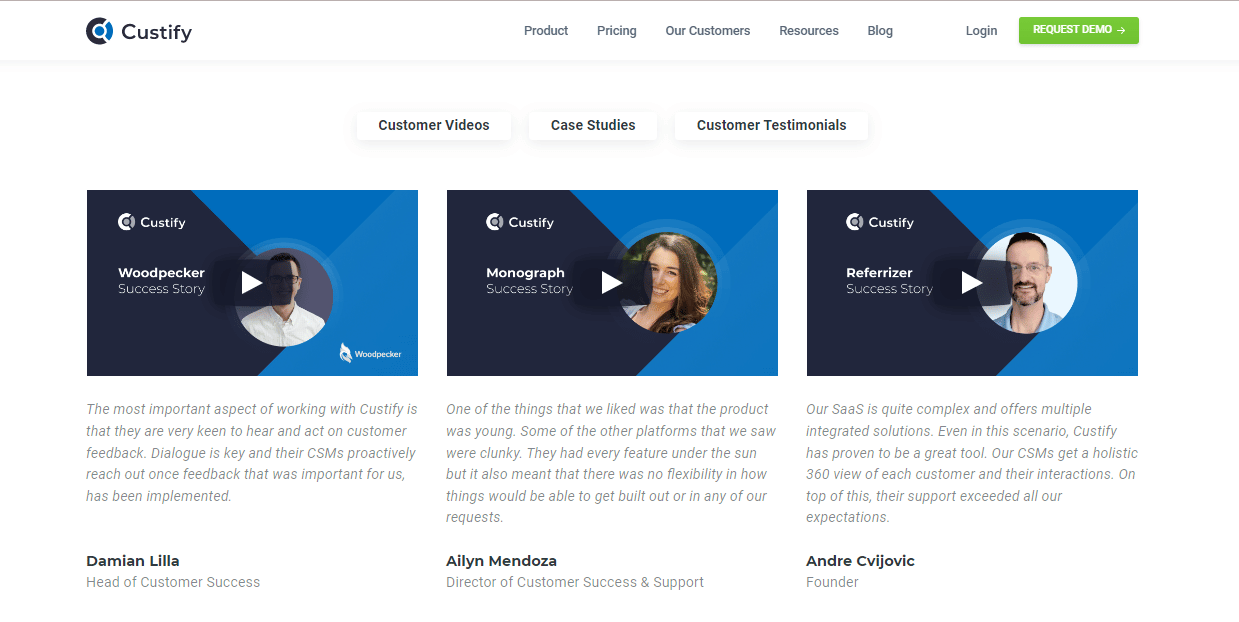Image resolution: width=1239 pixels, height=622 pixels.
Task: Select the name Ailyn Mendoza
Action: click(502, 561)
